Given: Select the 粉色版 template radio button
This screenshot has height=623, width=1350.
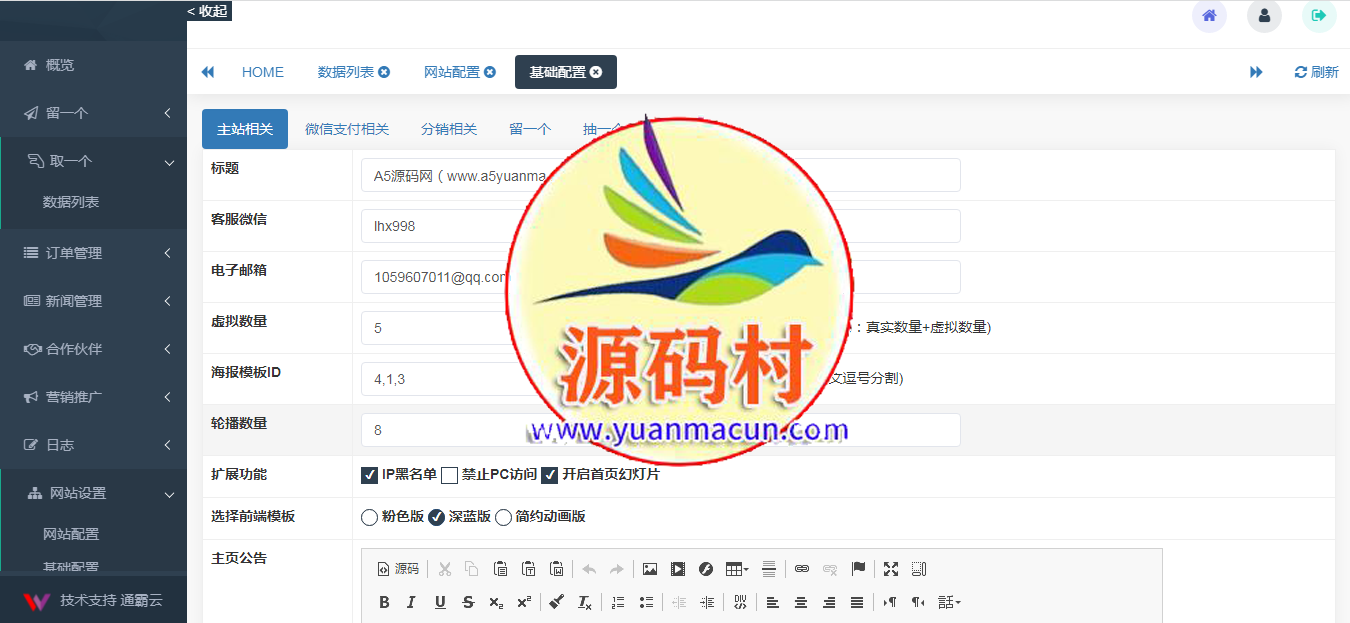Looking at the screenshot, I should 369,517.
